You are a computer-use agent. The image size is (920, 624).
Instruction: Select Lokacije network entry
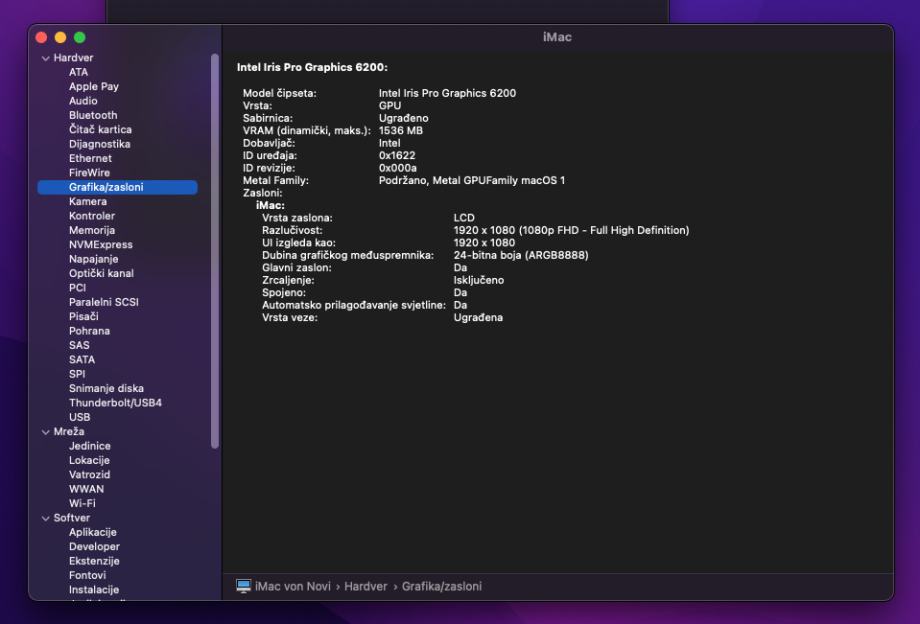[x=89, y=460]
